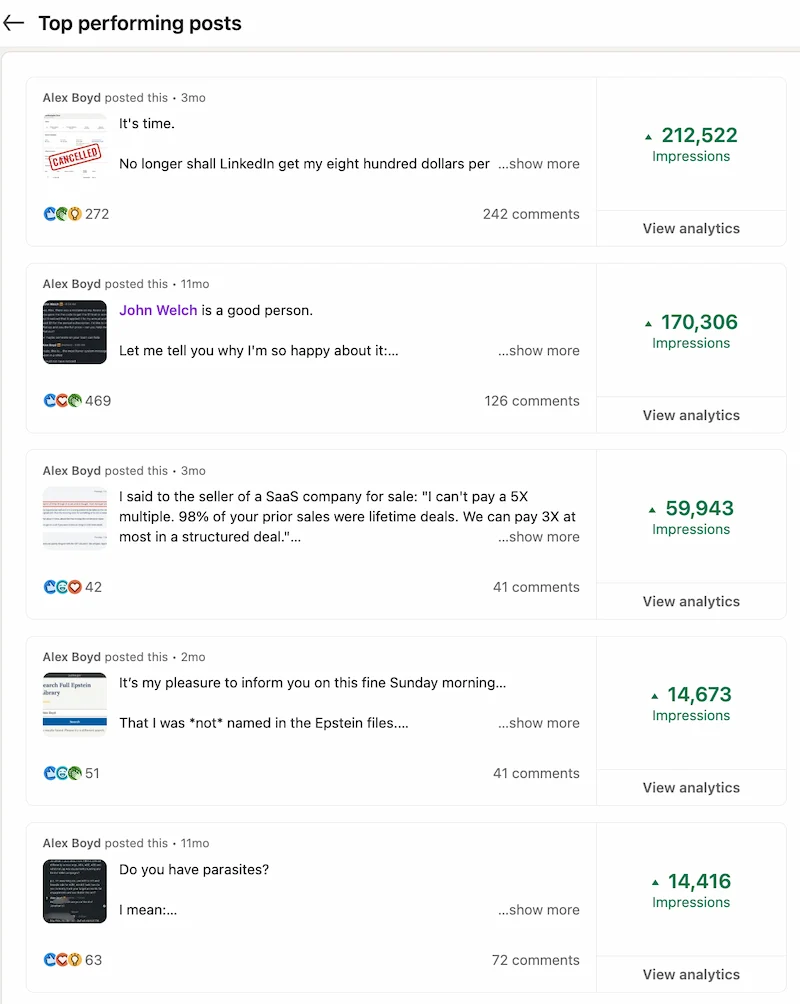Go back using the back arrow icon
The height and width of the screenshot is (1004, 800).
(15, 22)
